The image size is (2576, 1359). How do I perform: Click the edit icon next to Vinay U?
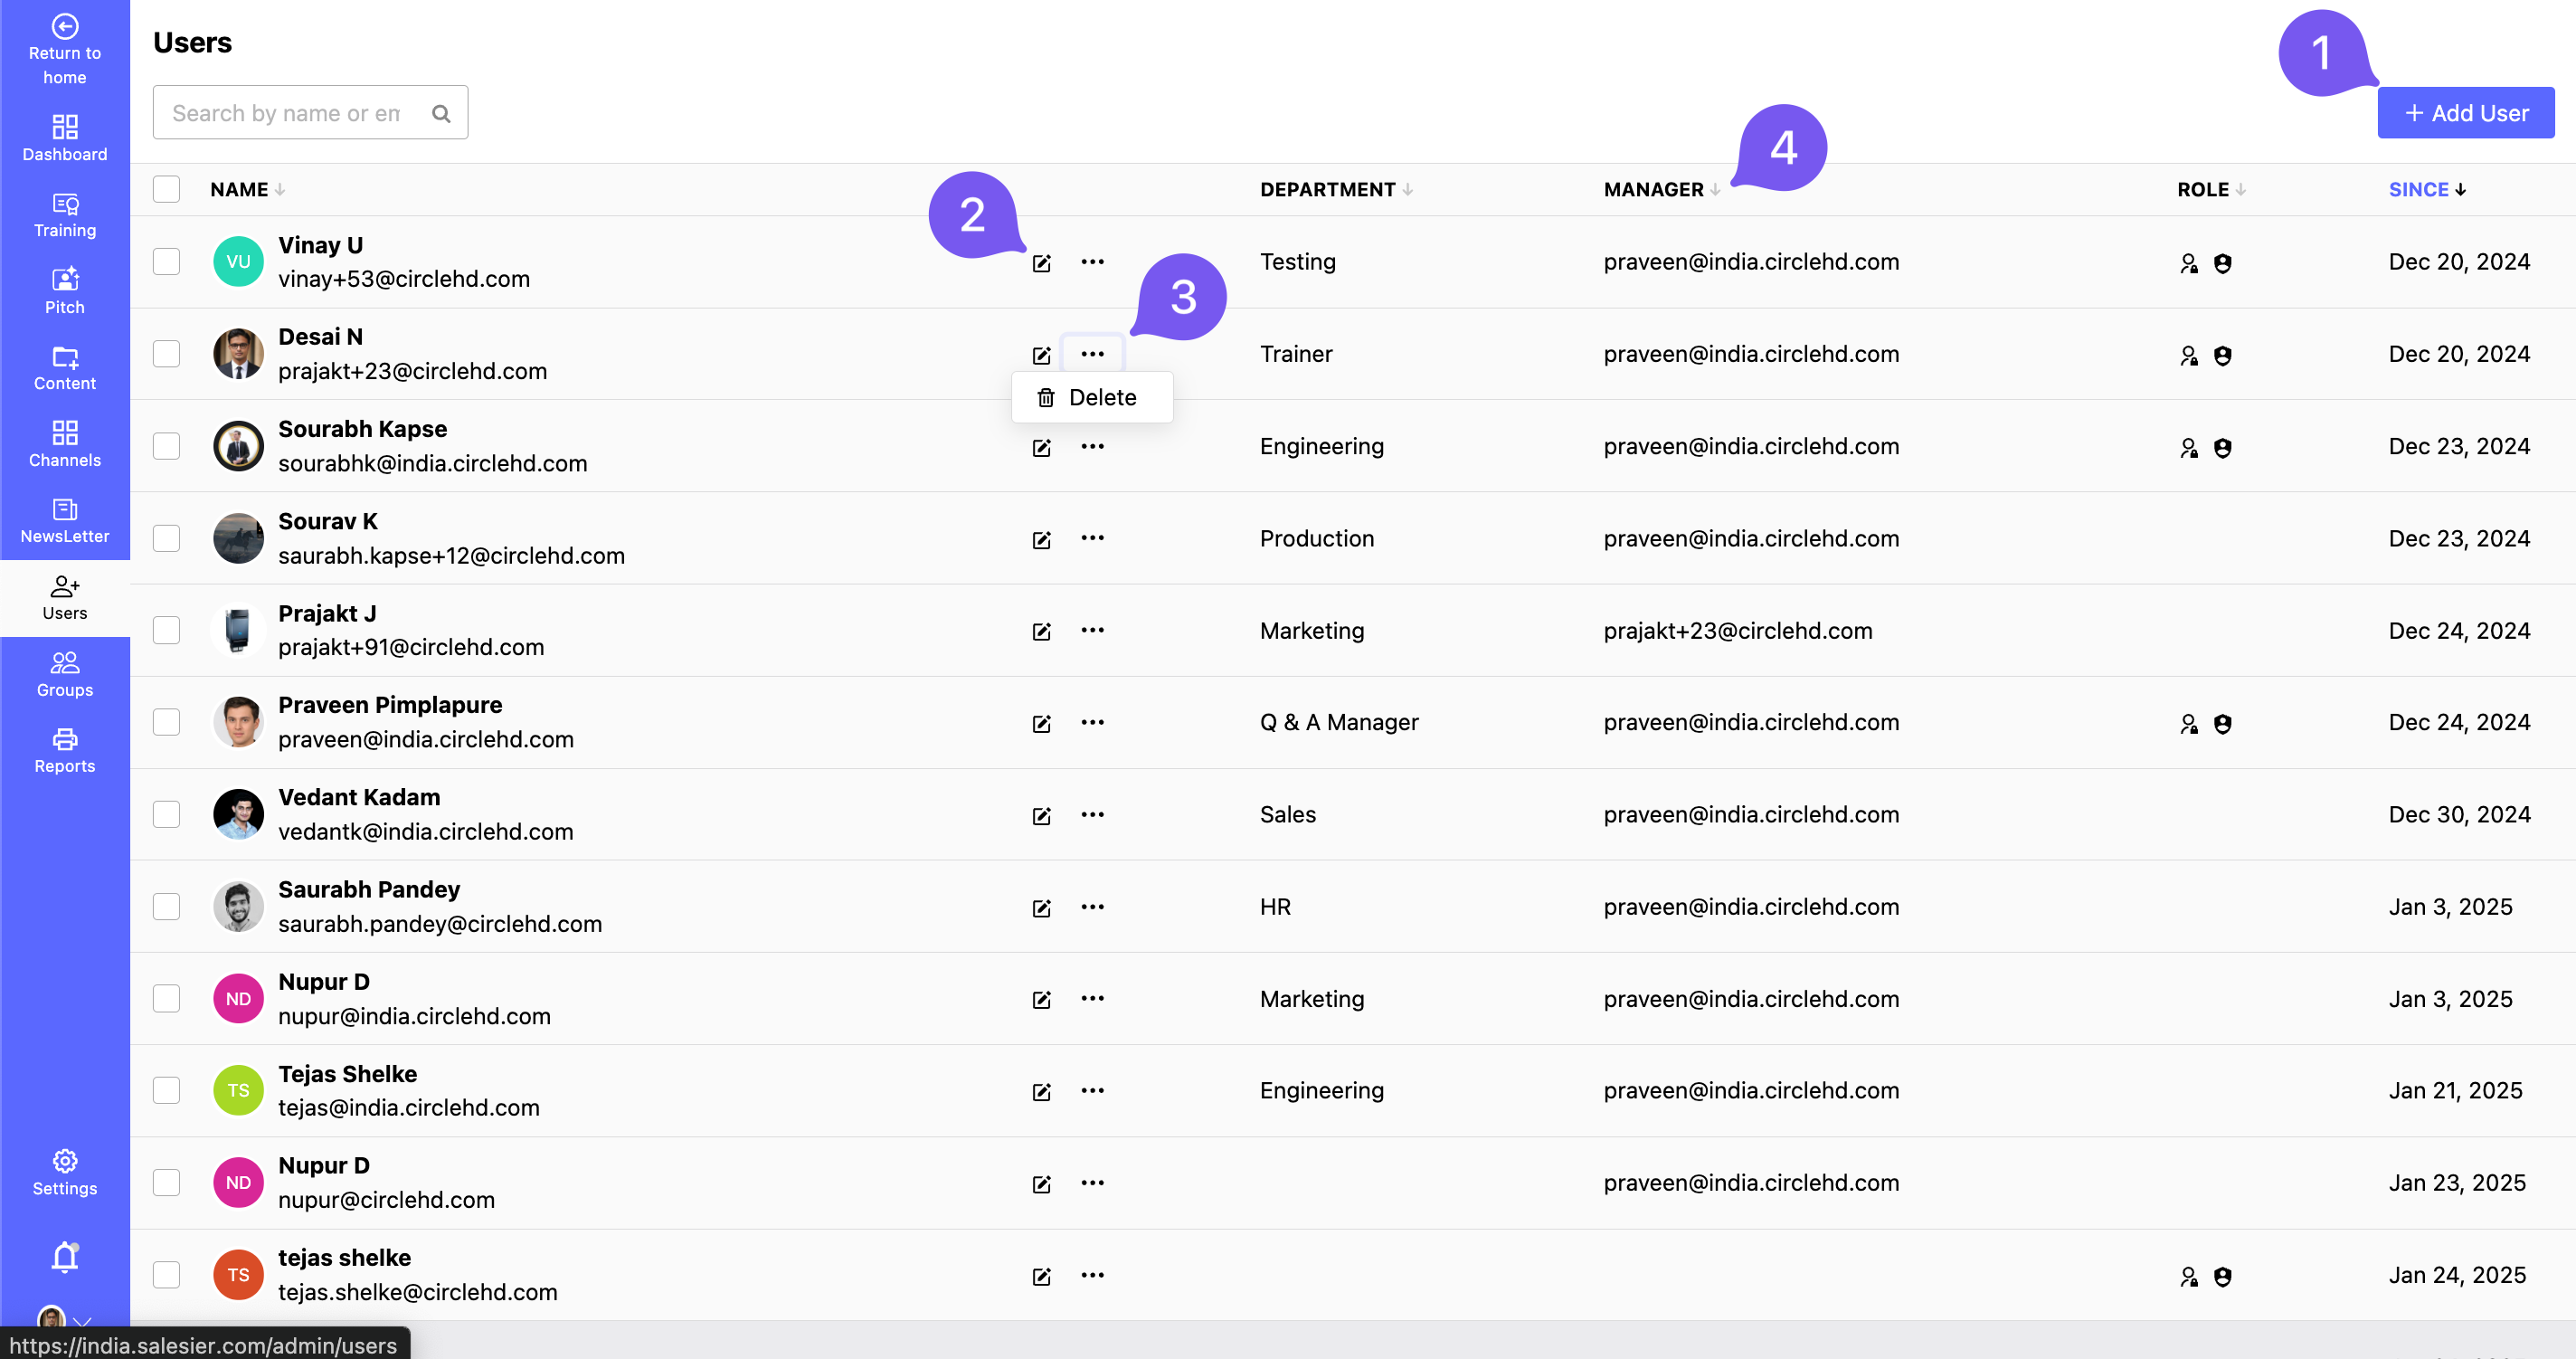[x=1042, y=263]
